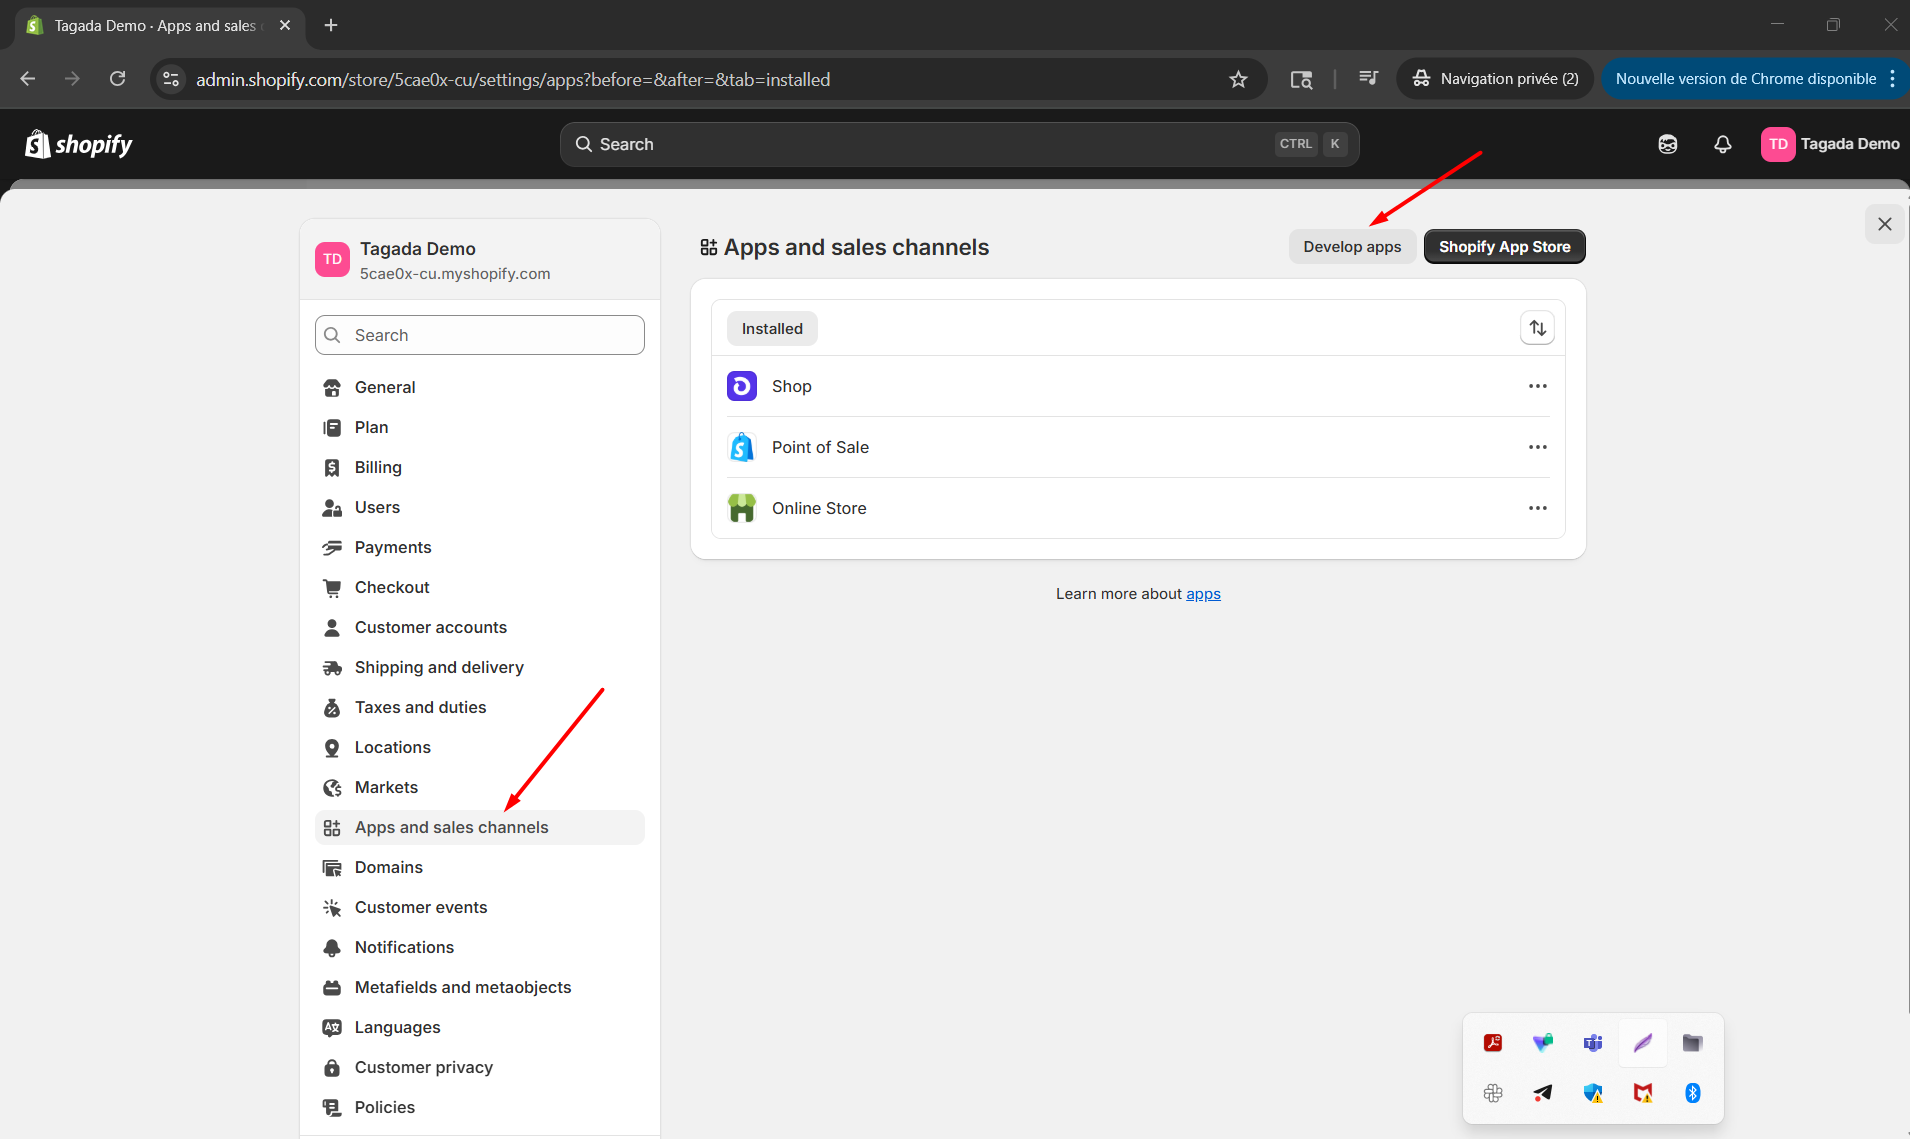Click the Shopify logo in the header
Viewport: 1910px width, 1139px height.
(79, 145)
